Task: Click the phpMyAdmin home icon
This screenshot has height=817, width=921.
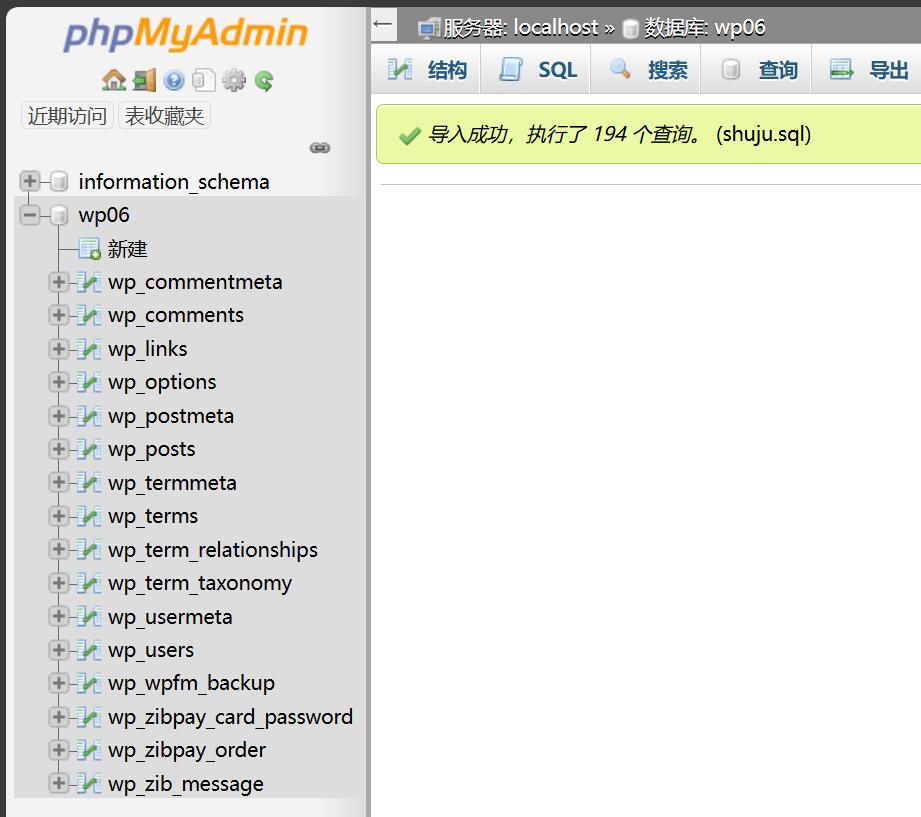Action: tap(113, 81)
